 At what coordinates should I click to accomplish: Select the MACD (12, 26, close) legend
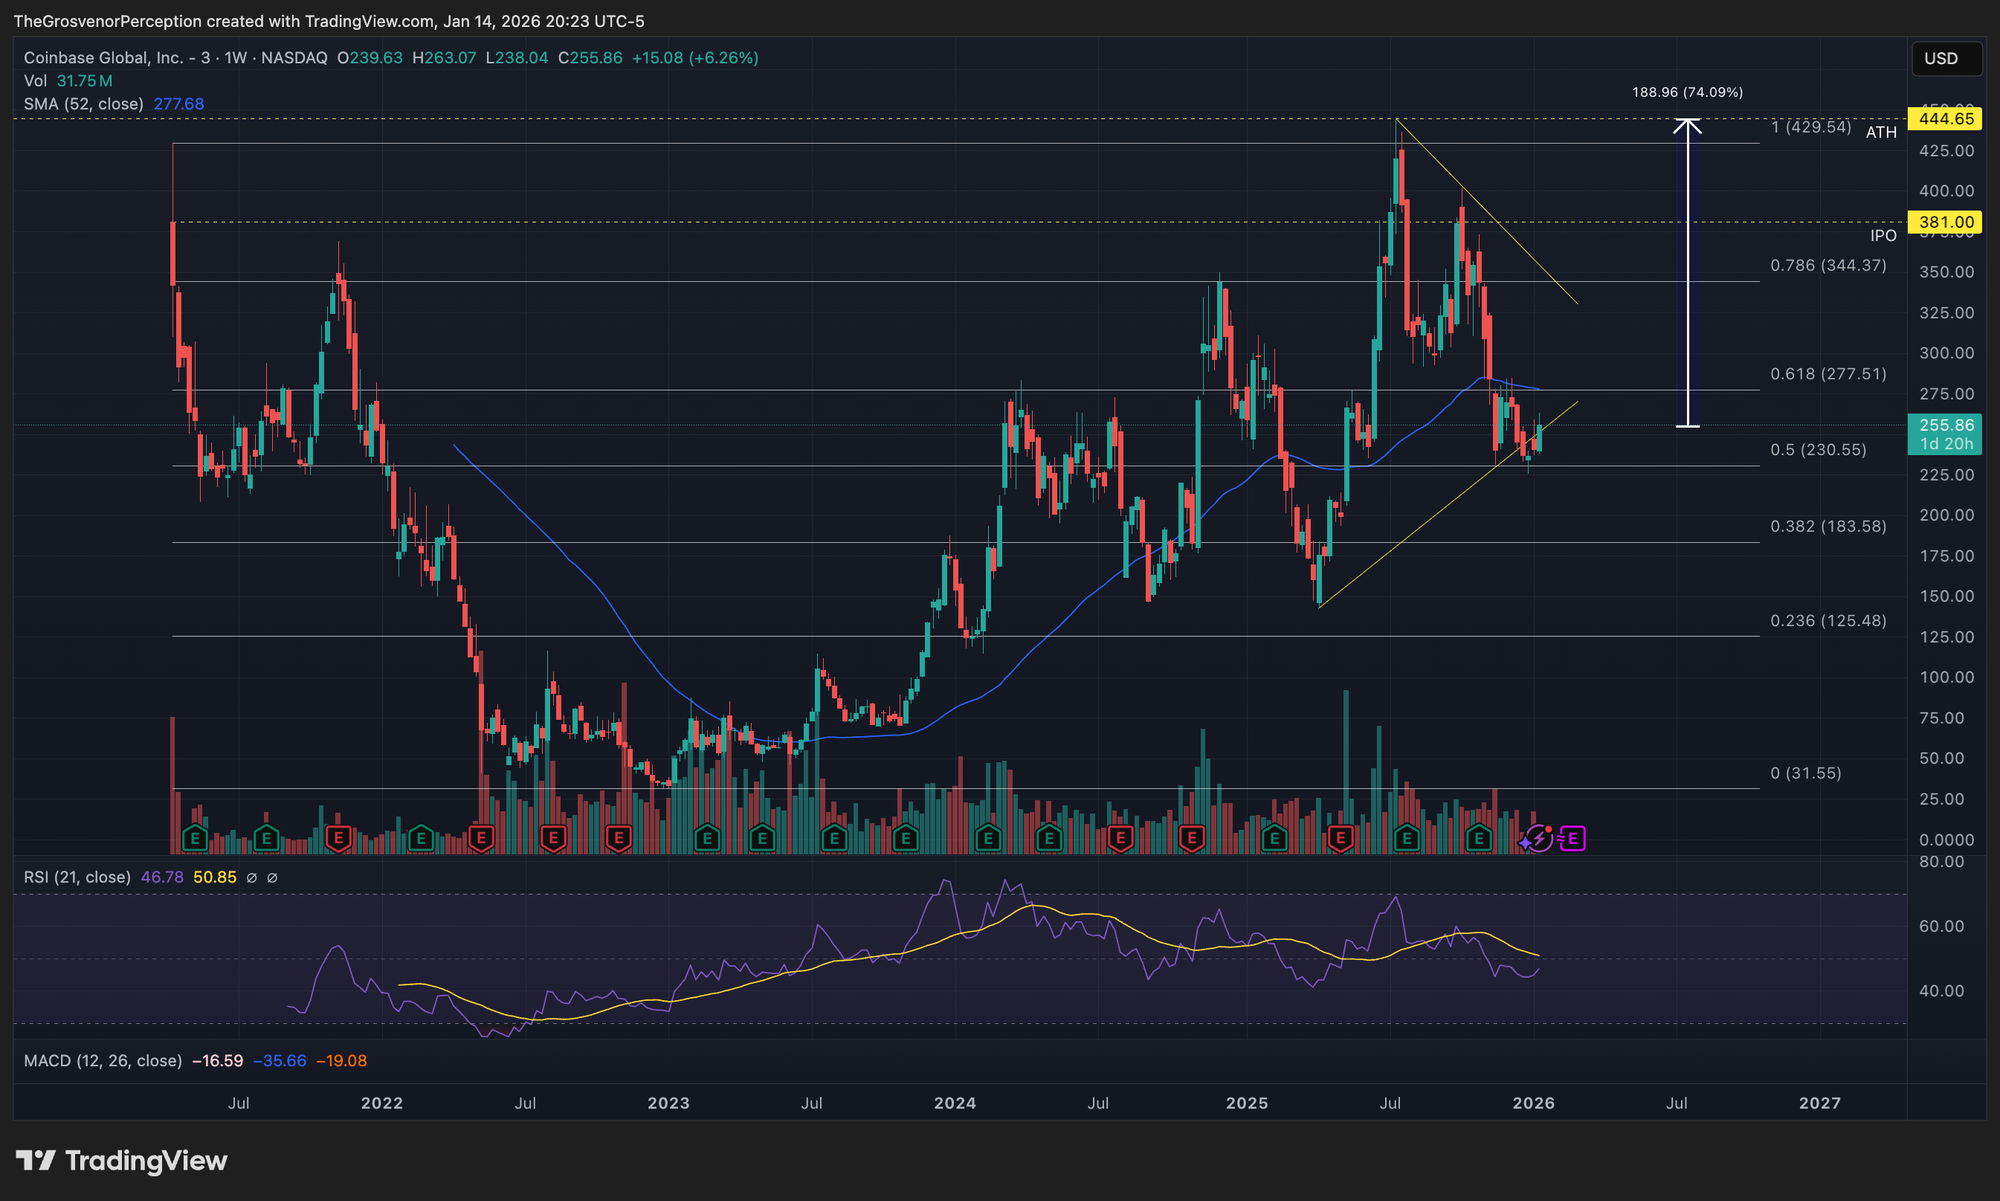[x=103, y=1060]
